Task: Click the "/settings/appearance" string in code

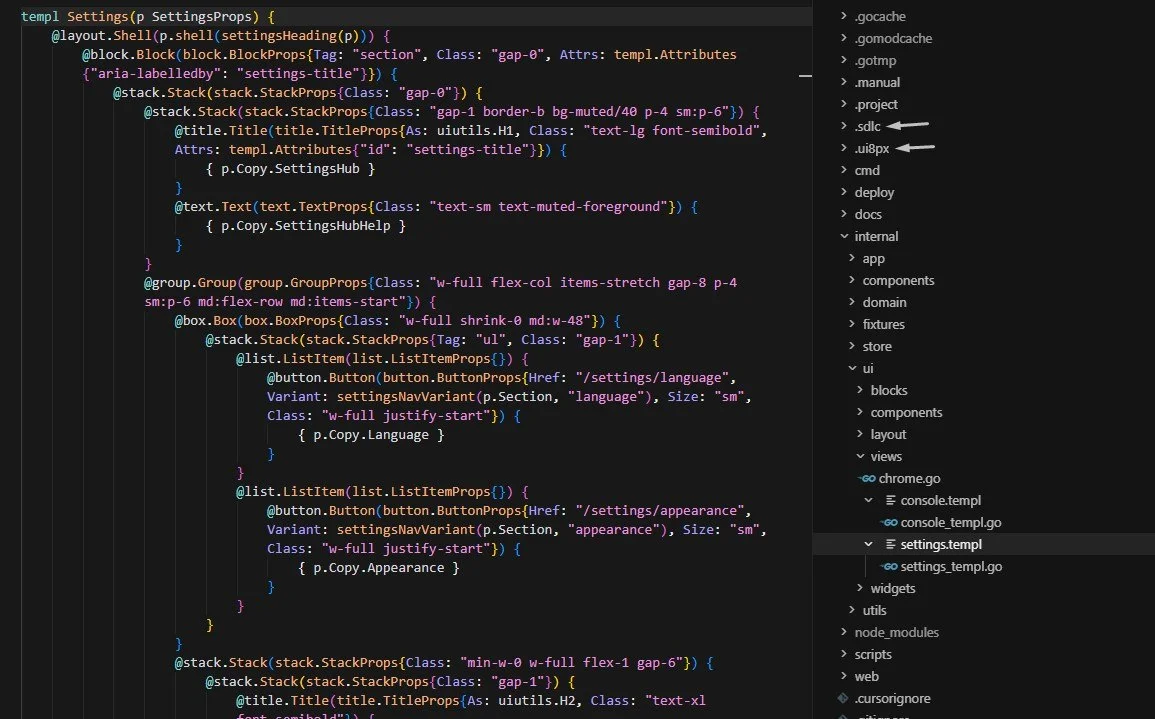Action: [660, 511]
